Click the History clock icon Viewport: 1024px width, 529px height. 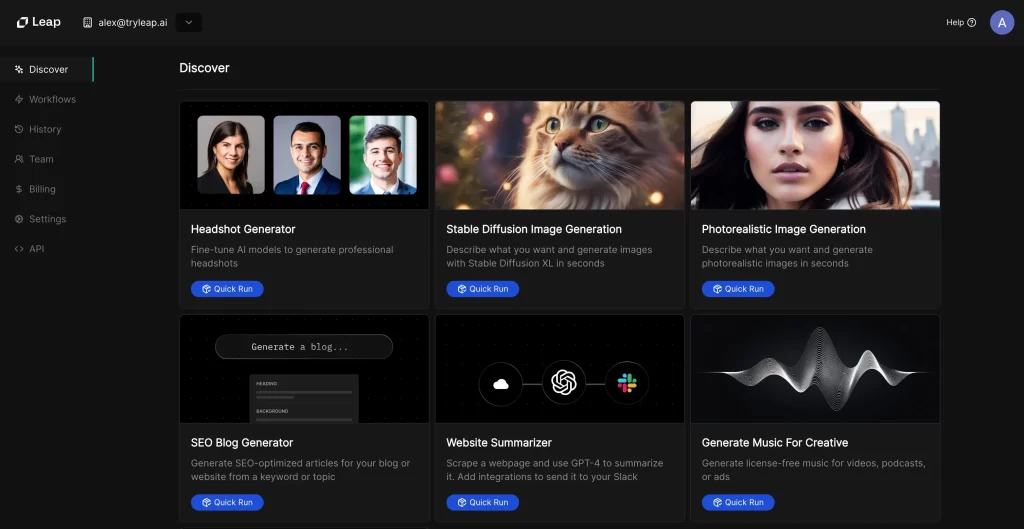pyautogui.click(x=19, y=129)
